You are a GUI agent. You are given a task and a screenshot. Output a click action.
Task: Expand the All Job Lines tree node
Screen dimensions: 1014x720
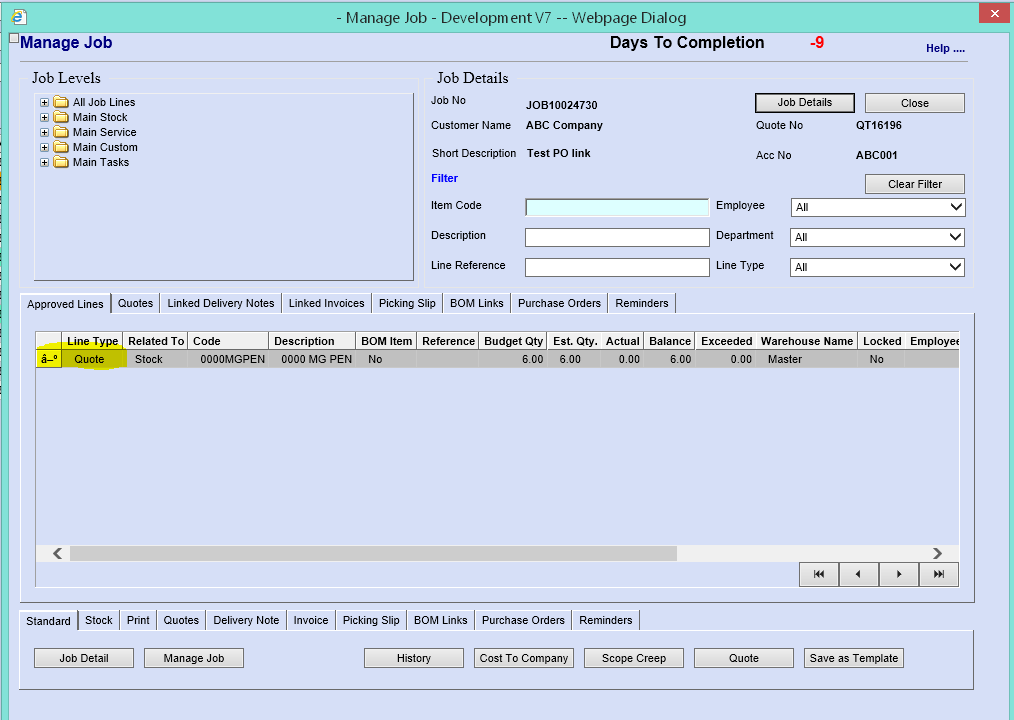44,102
